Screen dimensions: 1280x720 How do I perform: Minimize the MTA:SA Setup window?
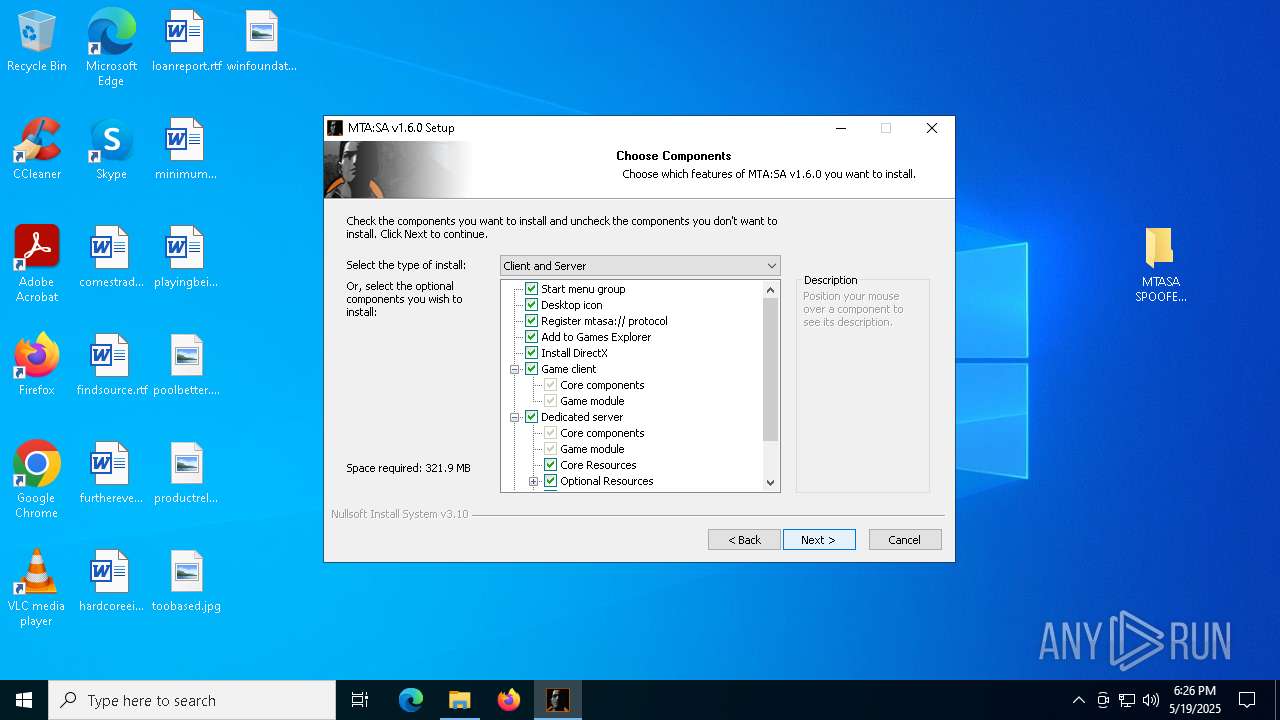click(x=840, y=128)
